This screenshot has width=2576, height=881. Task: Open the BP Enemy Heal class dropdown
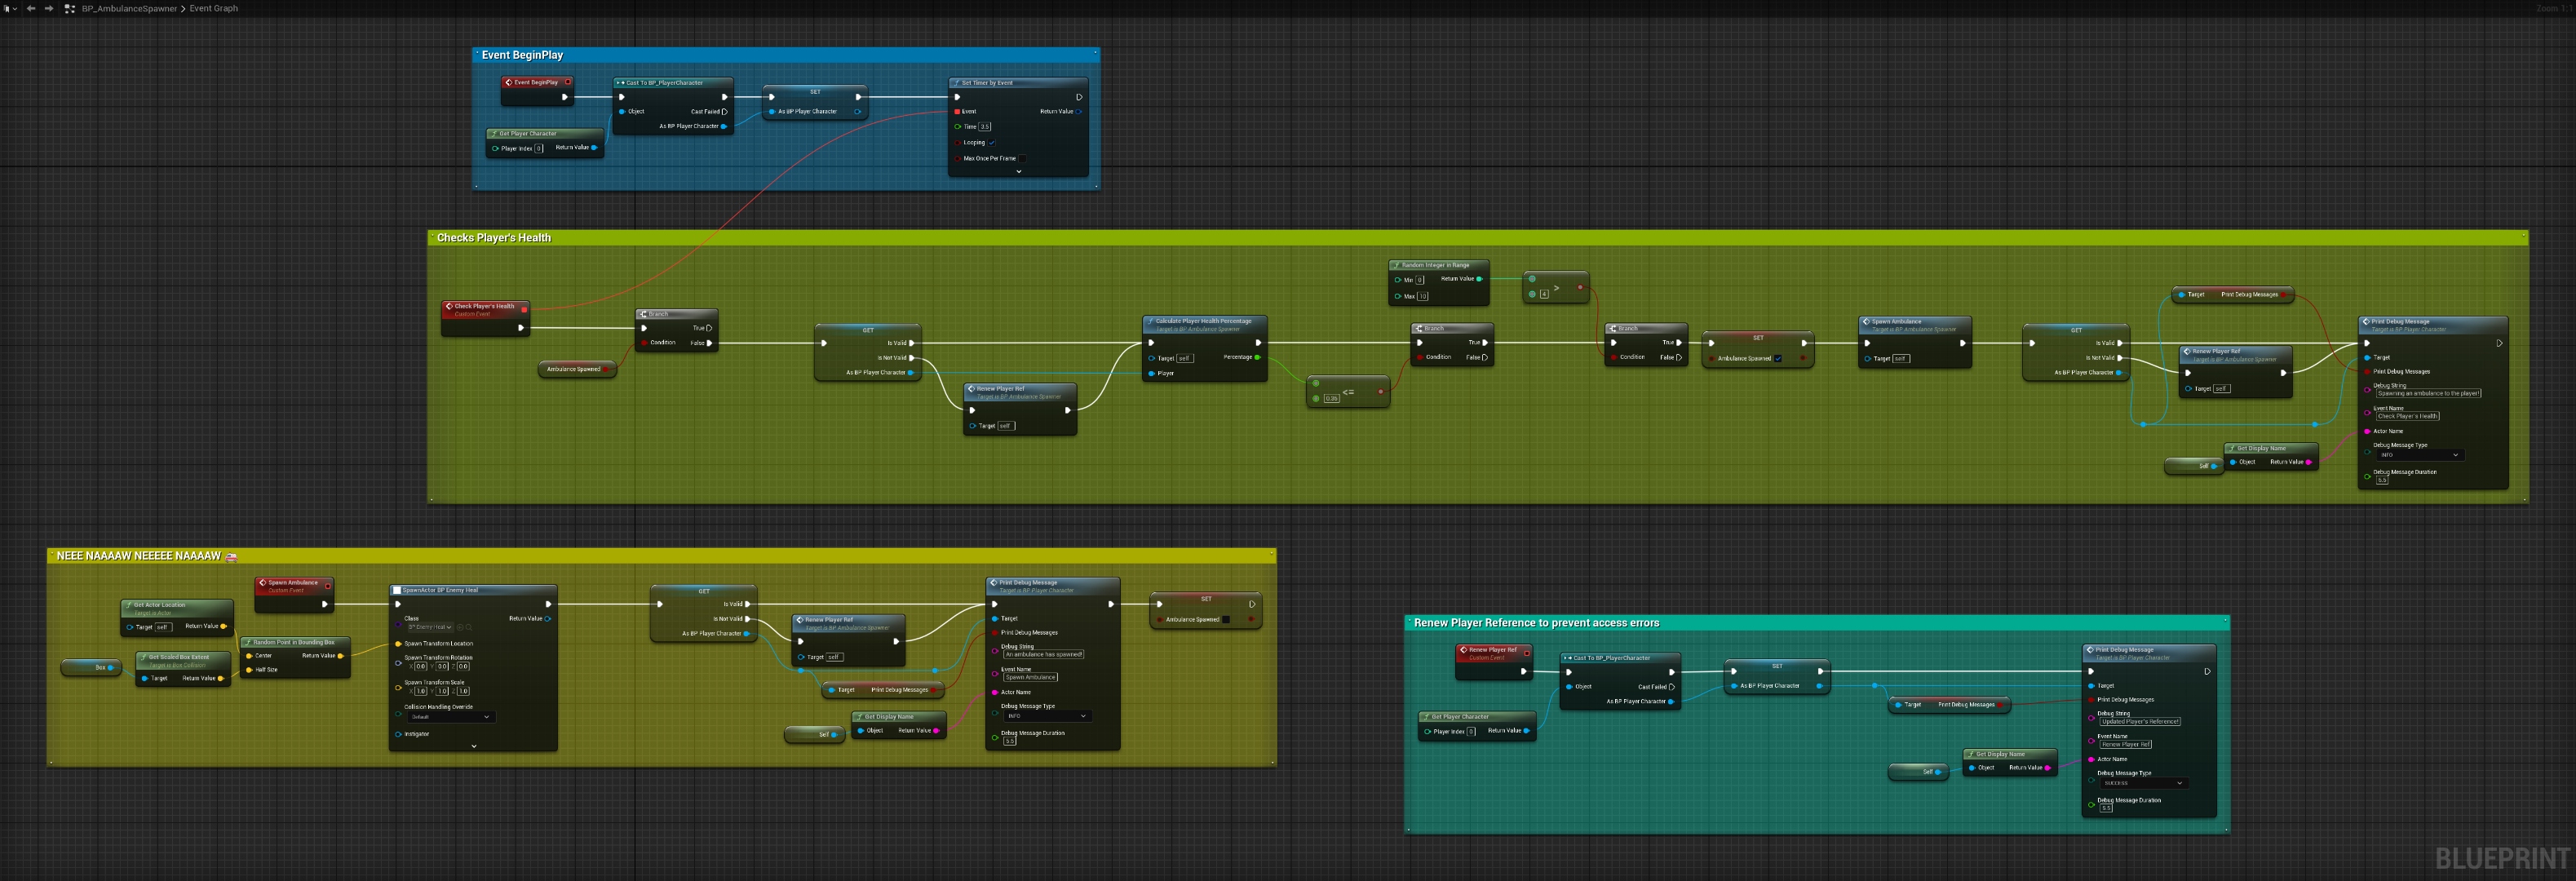(430, 627)
